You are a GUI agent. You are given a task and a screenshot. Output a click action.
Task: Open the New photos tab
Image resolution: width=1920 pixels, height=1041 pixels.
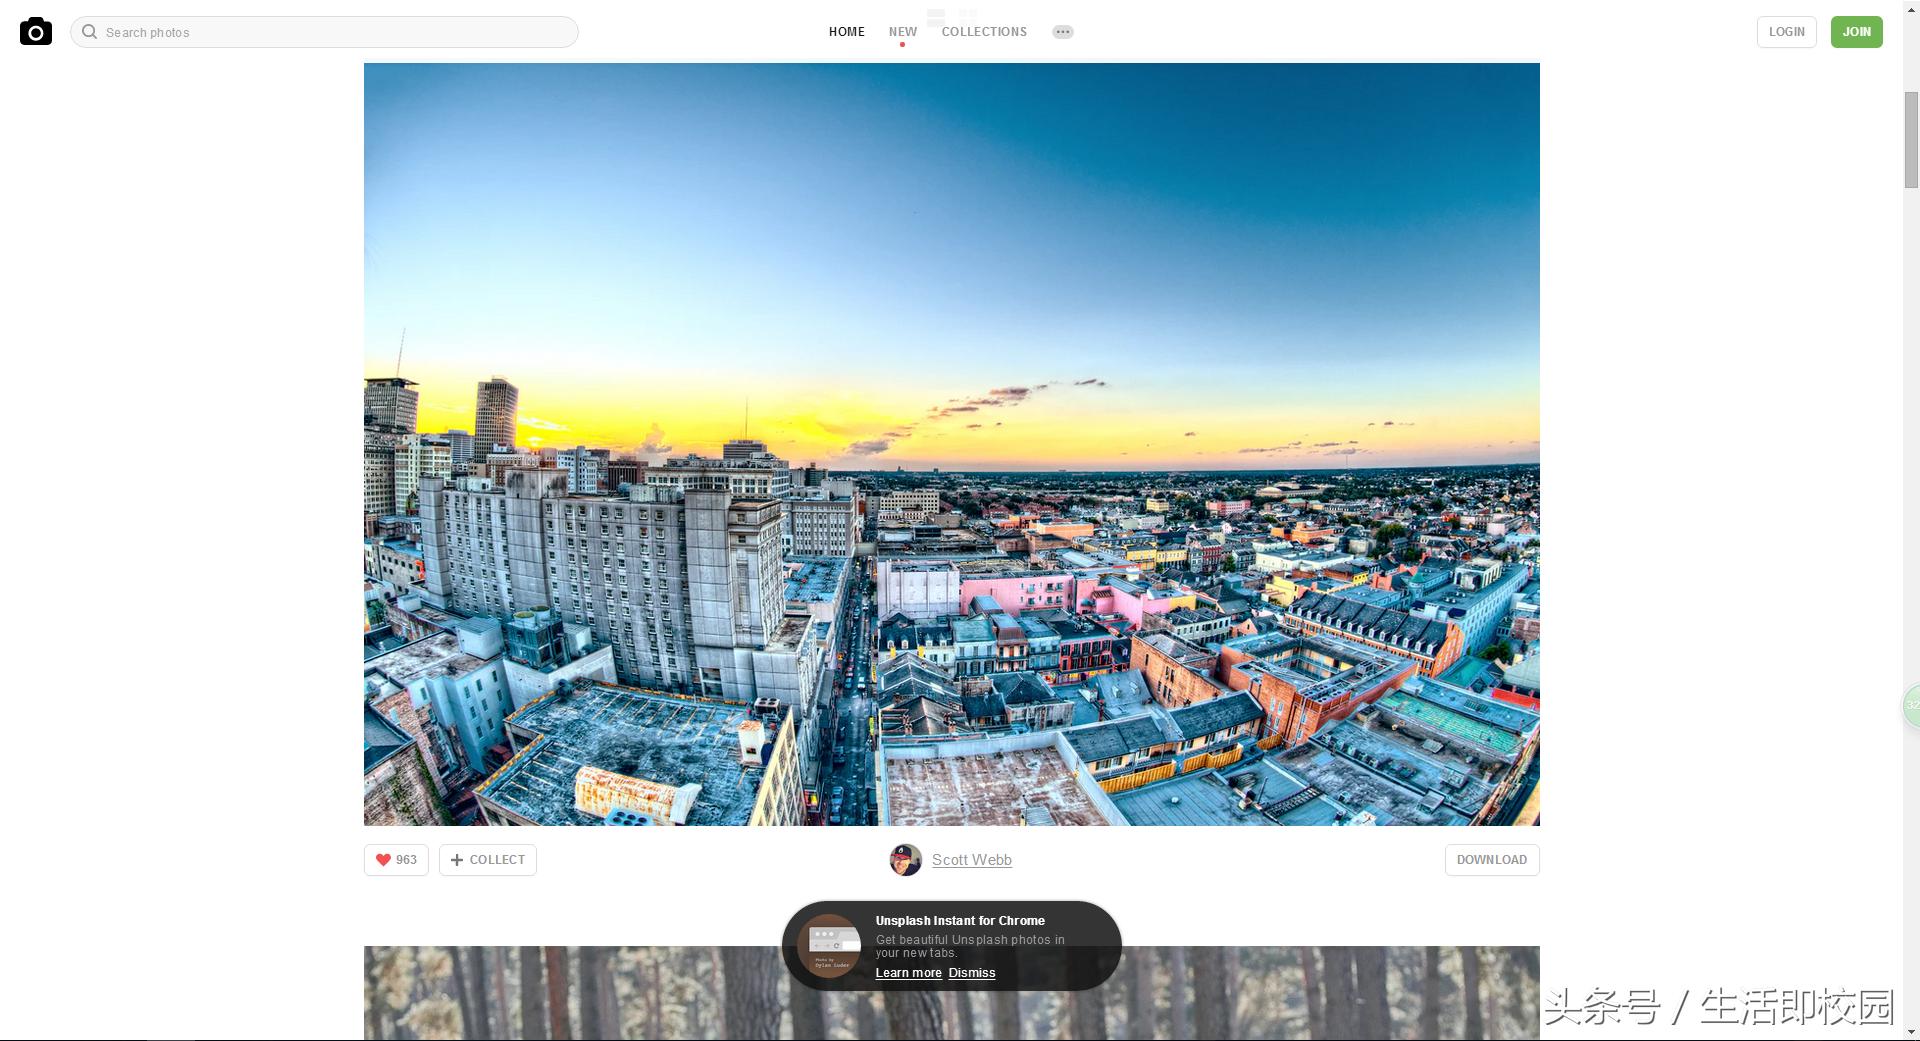tap(902, 32)
